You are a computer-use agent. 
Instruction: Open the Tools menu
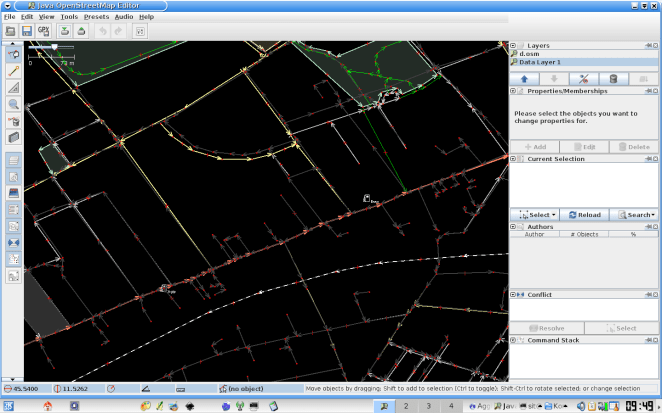(68, 17)
